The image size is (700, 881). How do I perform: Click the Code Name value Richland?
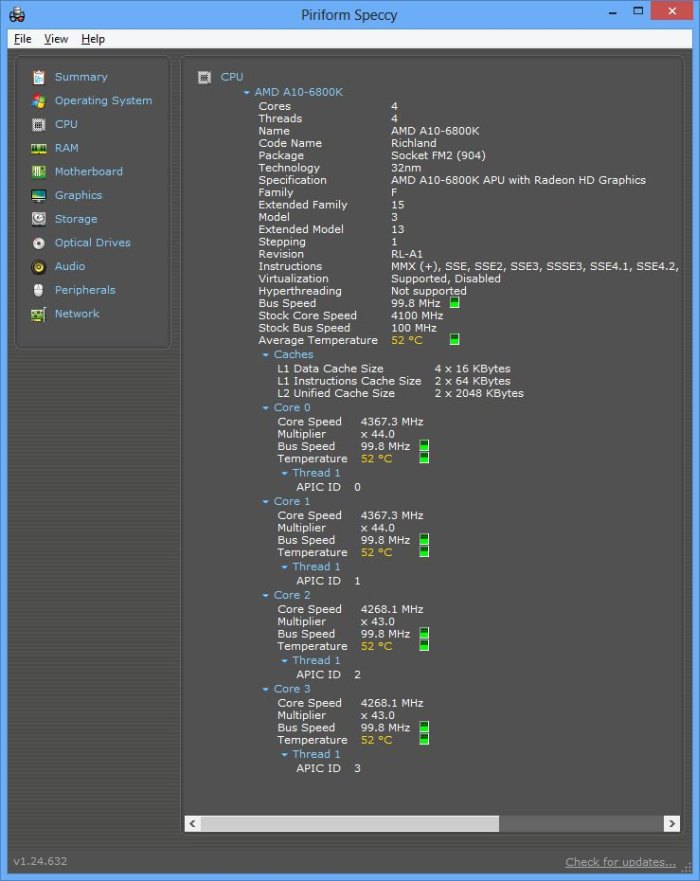[413, 143]
